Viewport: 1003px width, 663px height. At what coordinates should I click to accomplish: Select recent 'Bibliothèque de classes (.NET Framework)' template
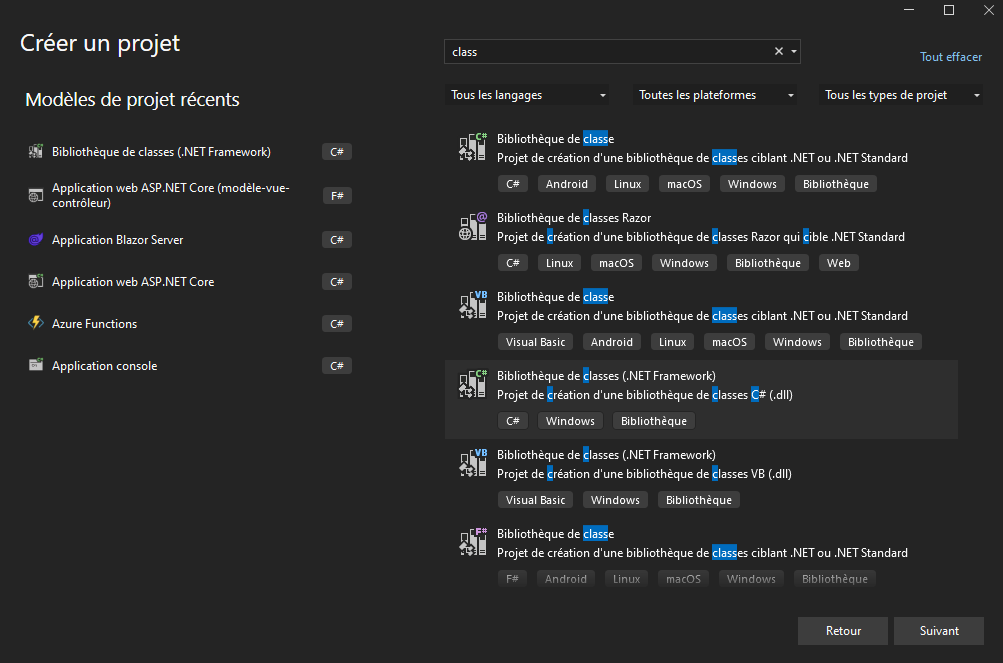[x=161, y=152]
